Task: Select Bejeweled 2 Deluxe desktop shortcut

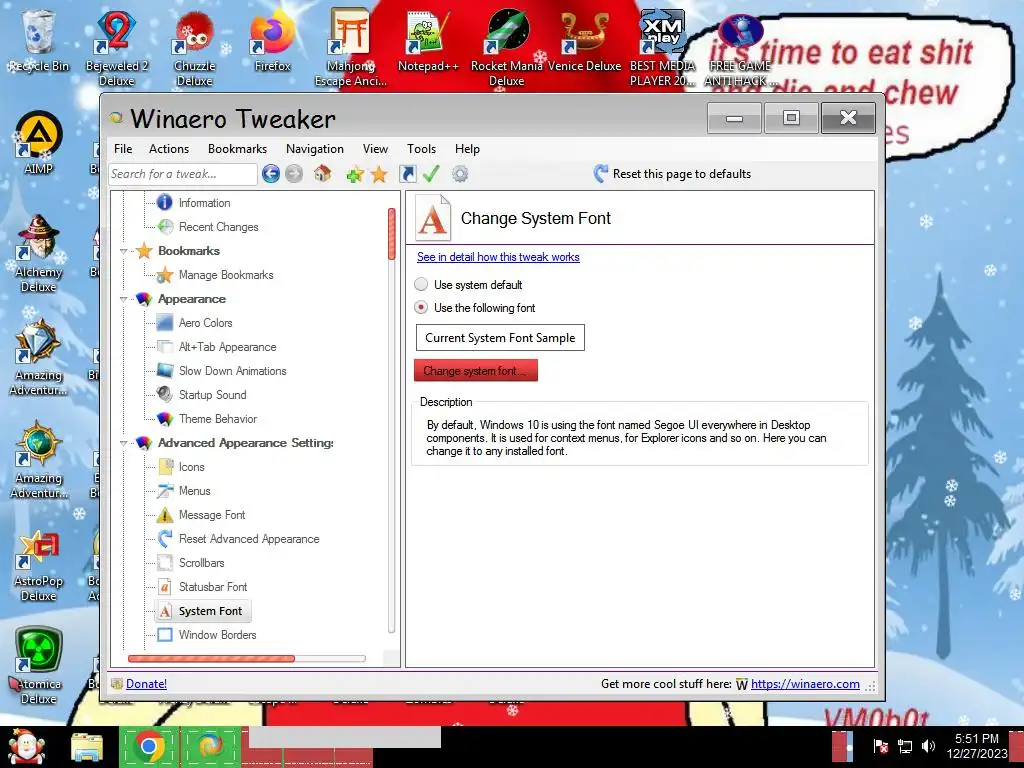Action: coord(116,49)
